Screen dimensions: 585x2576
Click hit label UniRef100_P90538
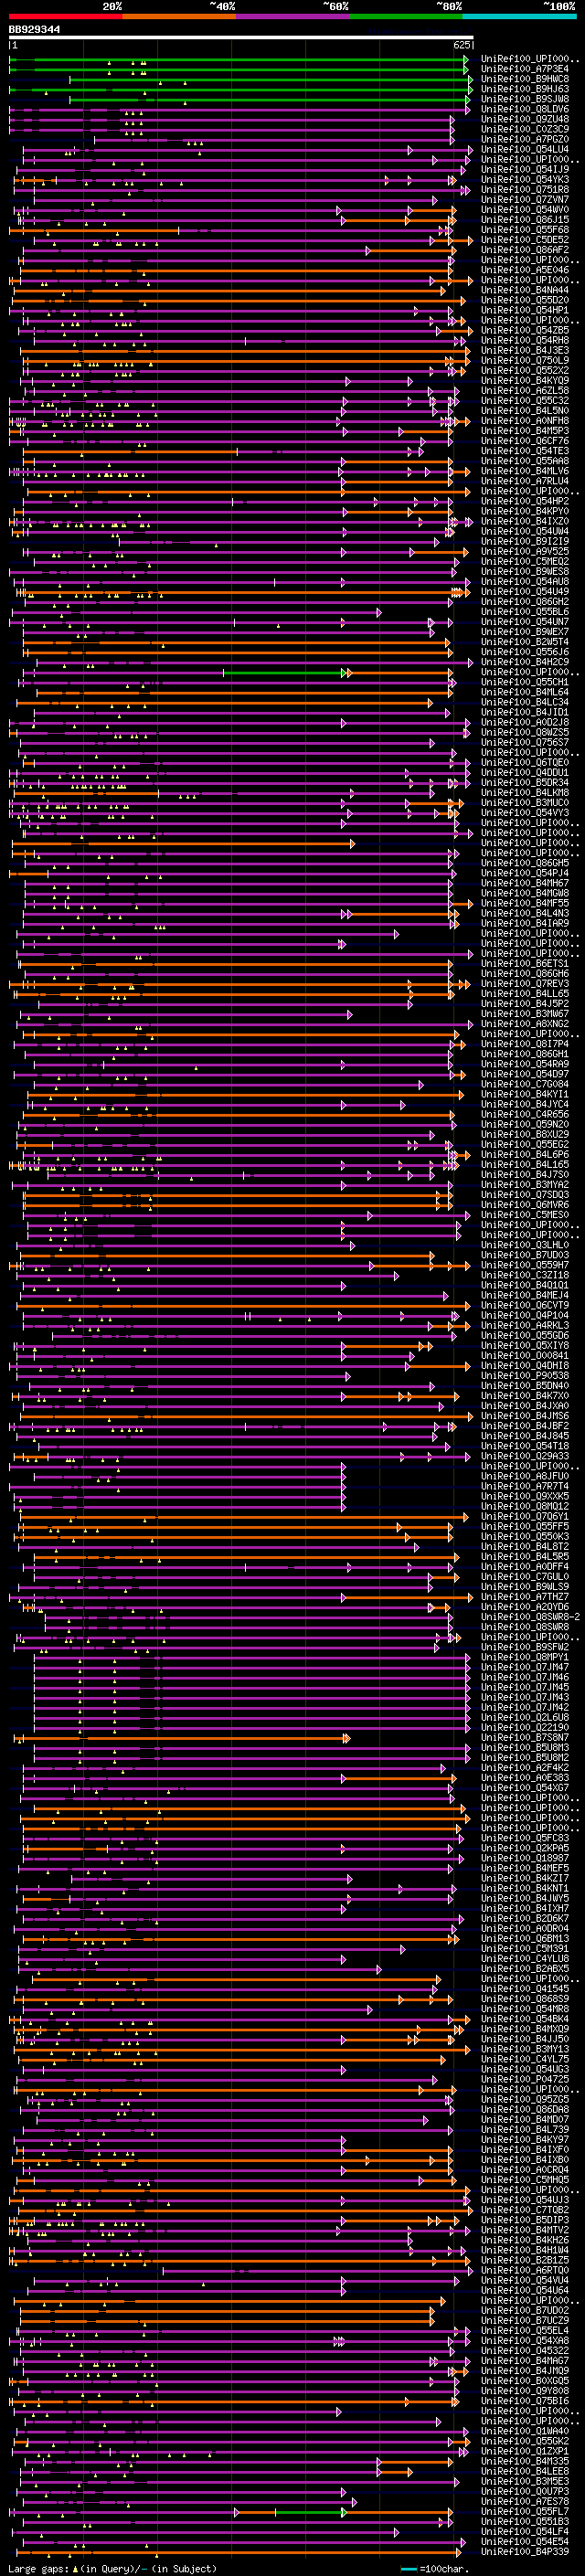click(x=525, y=1376)
